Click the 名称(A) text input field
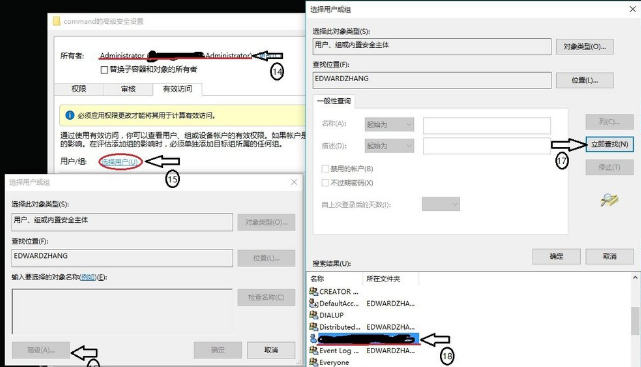 pyautogui.click(x=486, y=125)
